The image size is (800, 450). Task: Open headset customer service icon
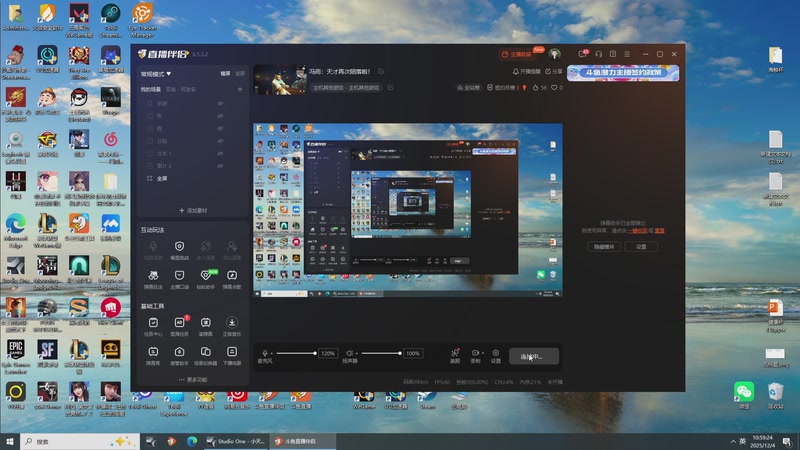pos(598,54)
